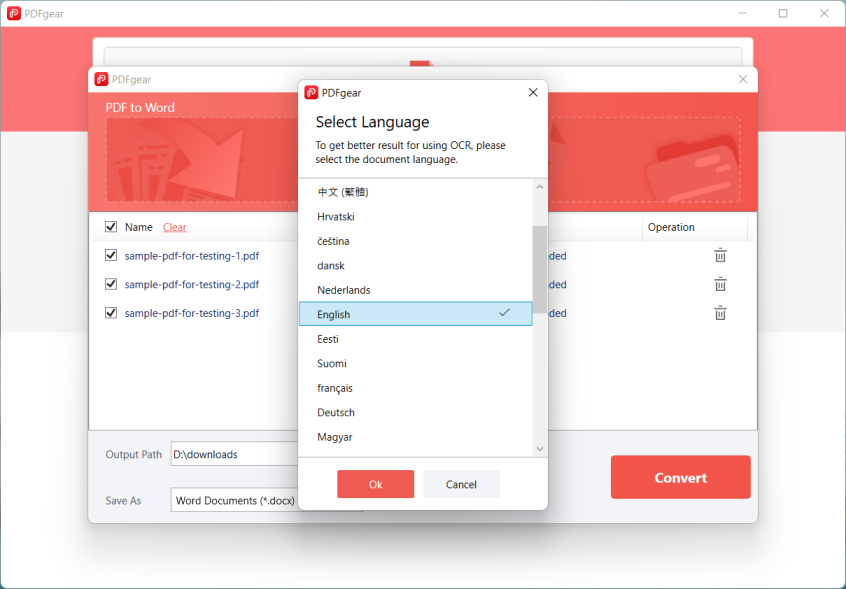This screenshot has width=846, height=589.
Task: Open the Save As format dropdown
Action: [x=235, y=500]
